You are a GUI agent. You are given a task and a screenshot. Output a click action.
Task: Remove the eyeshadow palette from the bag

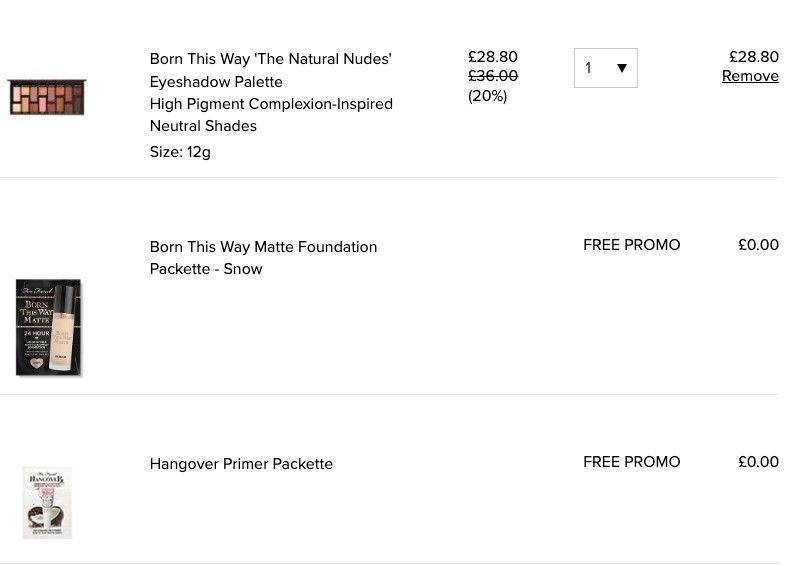click(x=750, y=76)
